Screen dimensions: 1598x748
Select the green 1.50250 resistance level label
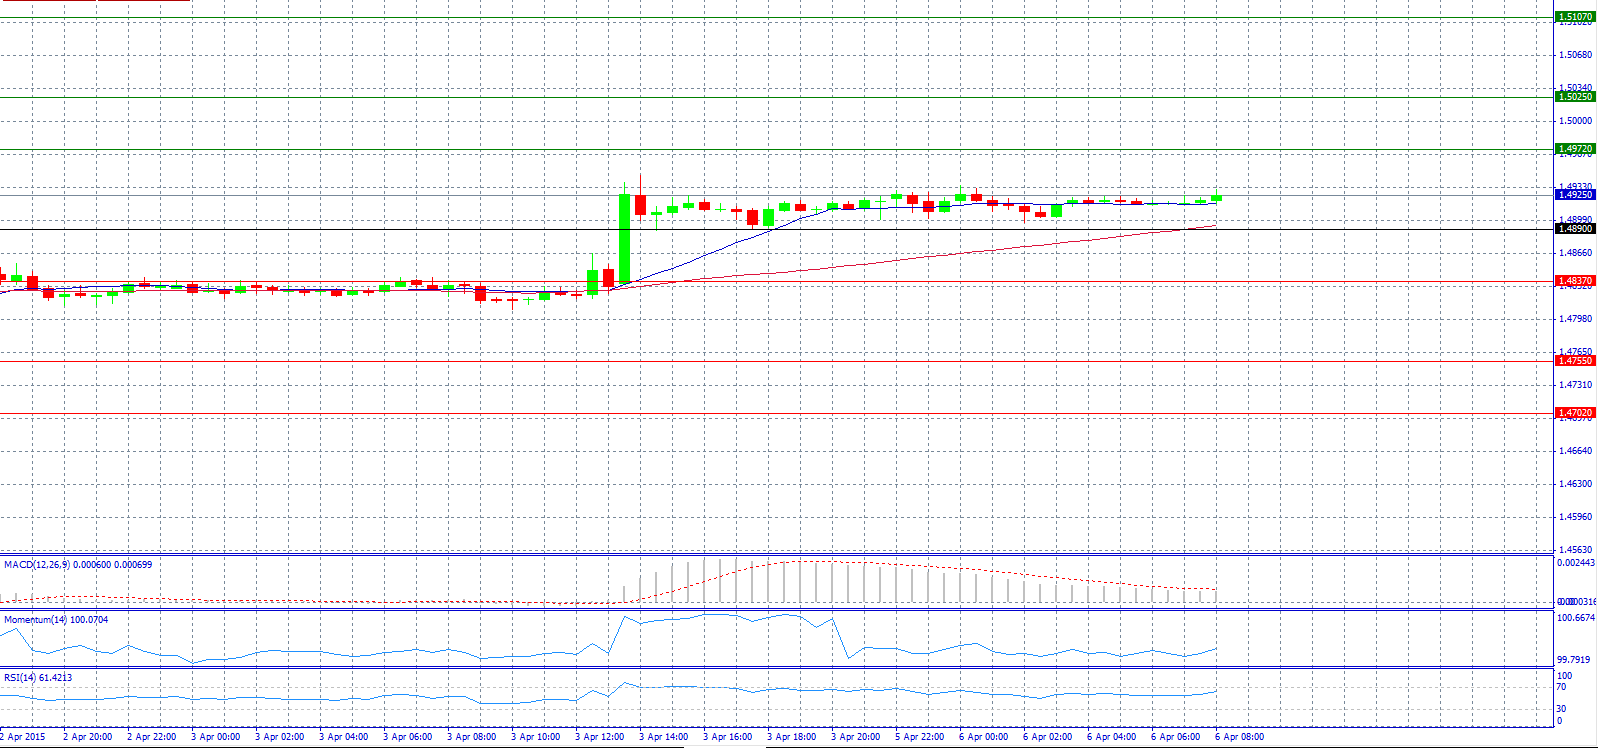pos(1575,97)
